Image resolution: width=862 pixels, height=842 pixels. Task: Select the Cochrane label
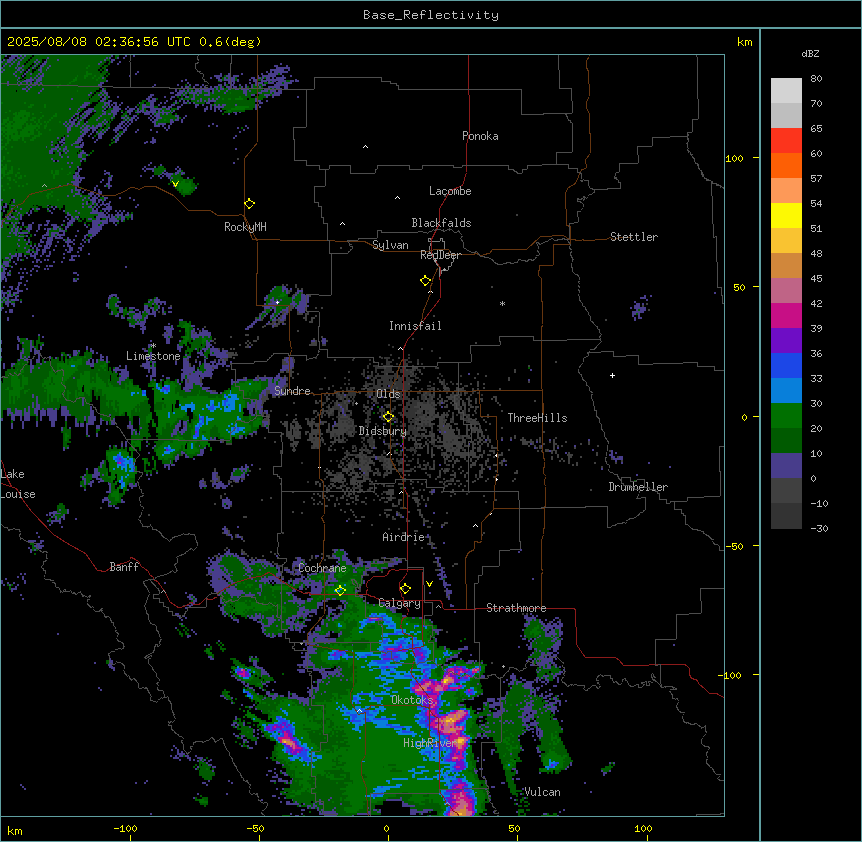pyautogui.click(x=322, y=568)
